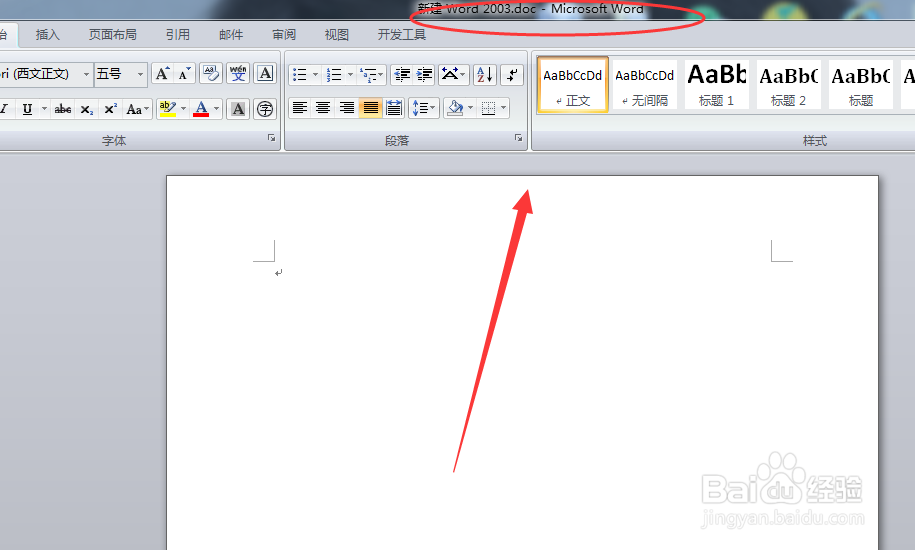Open the Numbering dropdown arrow

(350, 74)
